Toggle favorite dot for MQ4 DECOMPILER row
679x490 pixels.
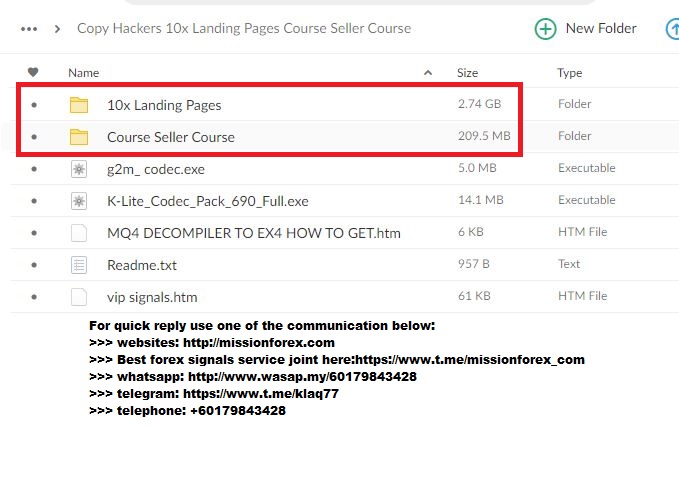click(34, 233)
